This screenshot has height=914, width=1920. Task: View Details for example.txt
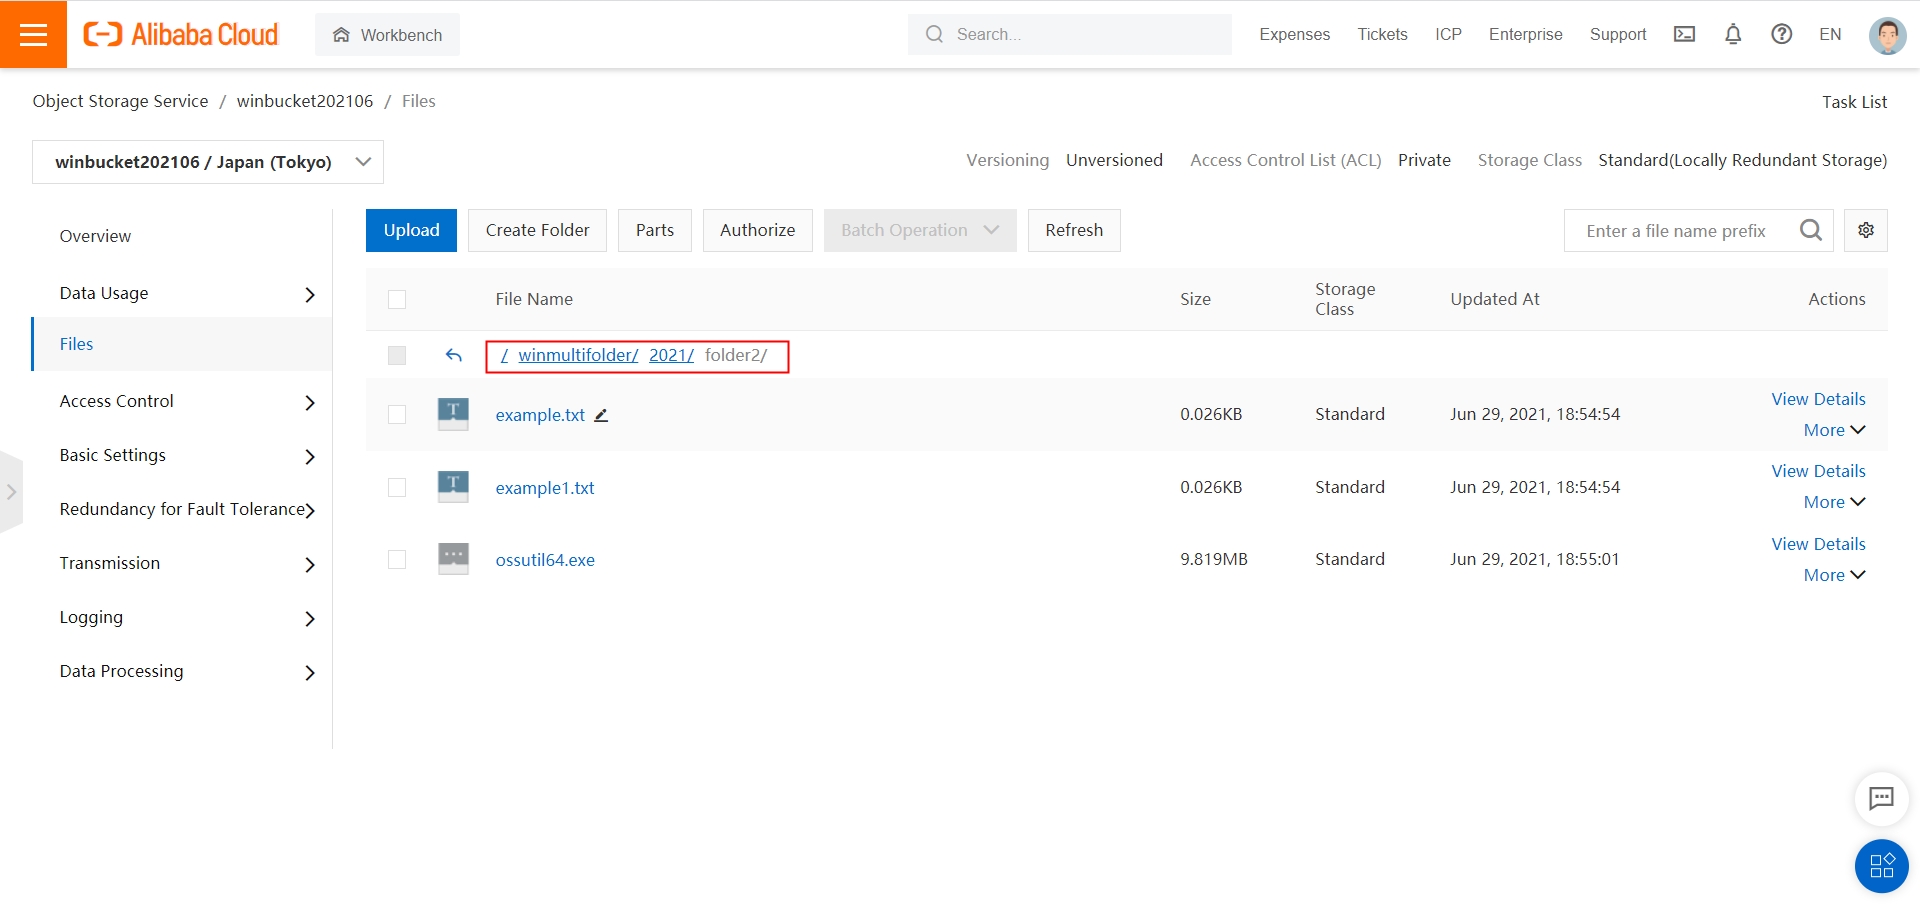(x=1818, y=399)
